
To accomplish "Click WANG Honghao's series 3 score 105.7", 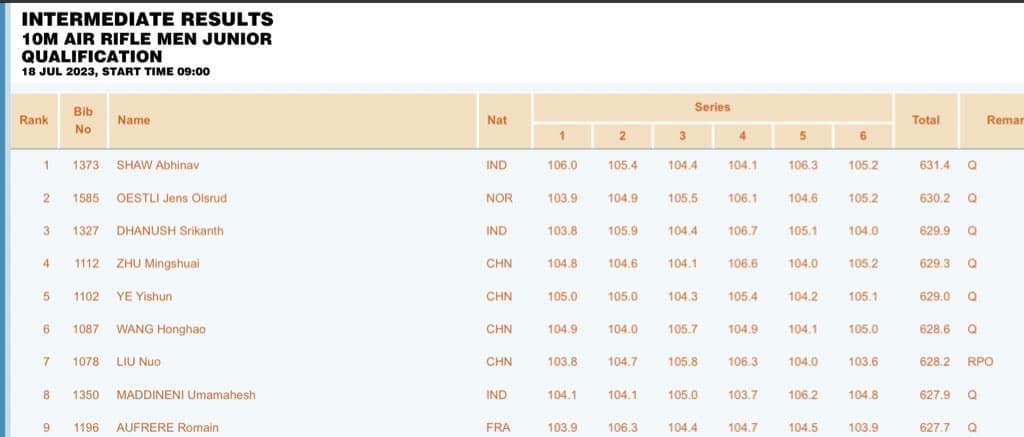I will coord(682,329).
